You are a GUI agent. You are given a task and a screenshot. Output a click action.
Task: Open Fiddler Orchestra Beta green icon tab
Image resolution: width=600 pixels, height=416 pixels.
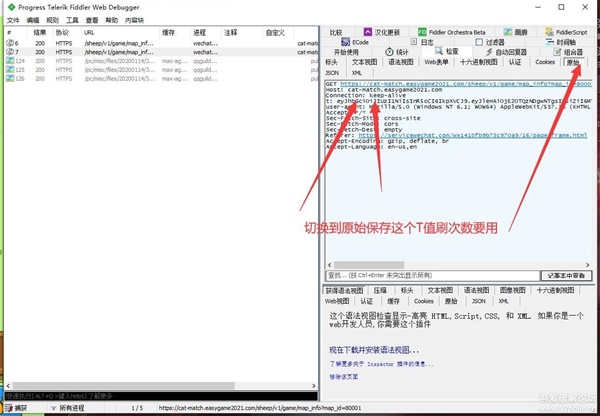tap(422, 32)
